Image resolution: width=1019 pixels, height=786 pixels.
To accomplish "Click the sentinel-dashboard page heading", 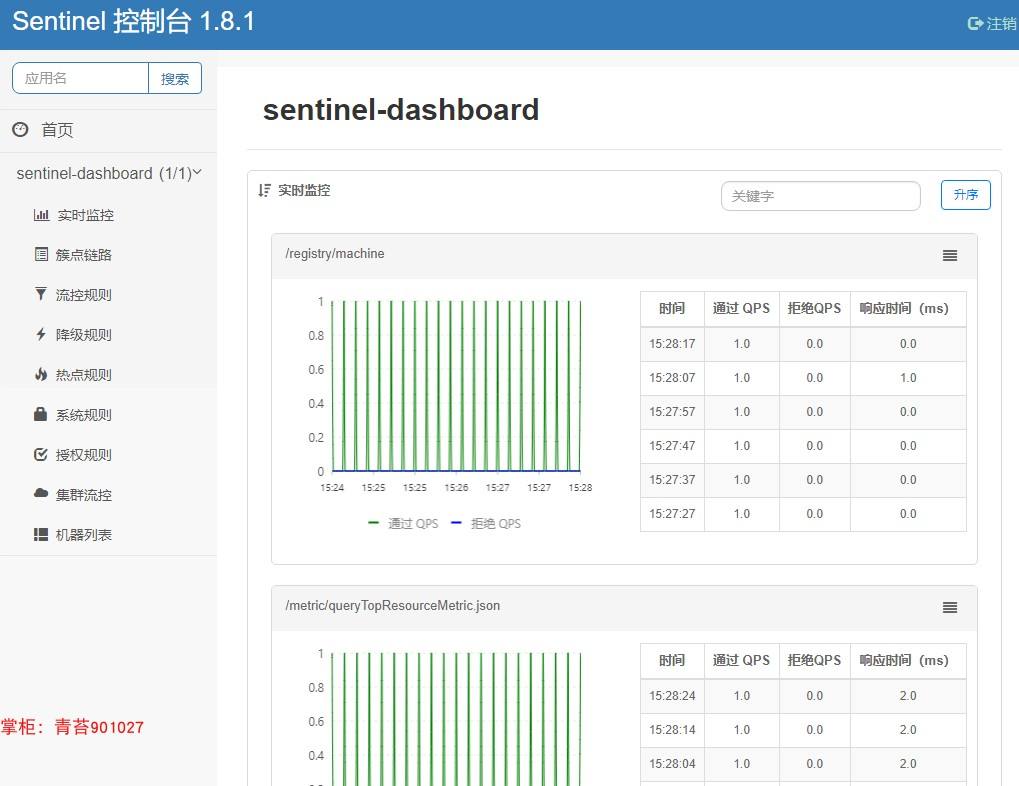I will tap(401, 109).
